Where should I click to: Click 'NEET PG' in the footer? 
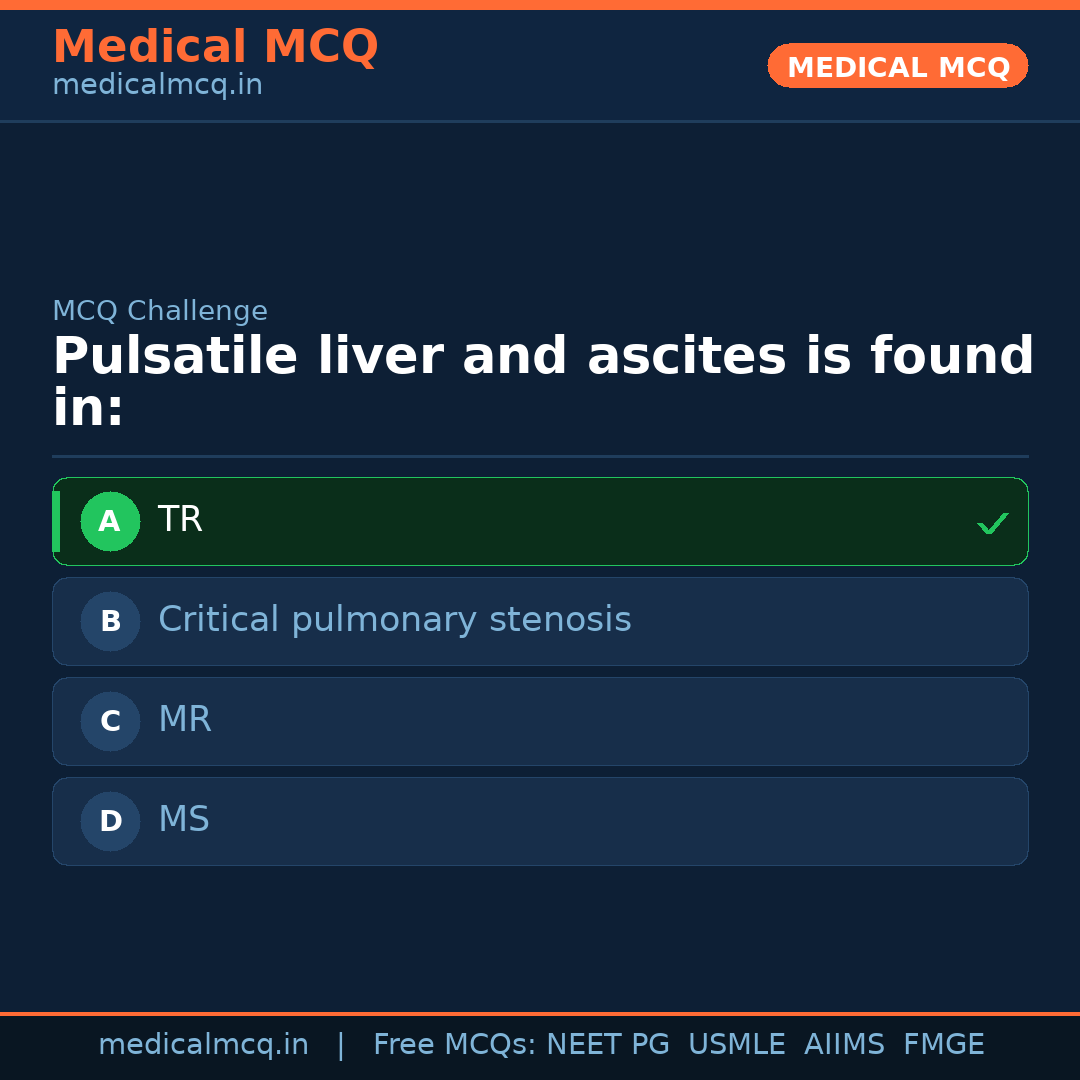[x=607, y=1044]
